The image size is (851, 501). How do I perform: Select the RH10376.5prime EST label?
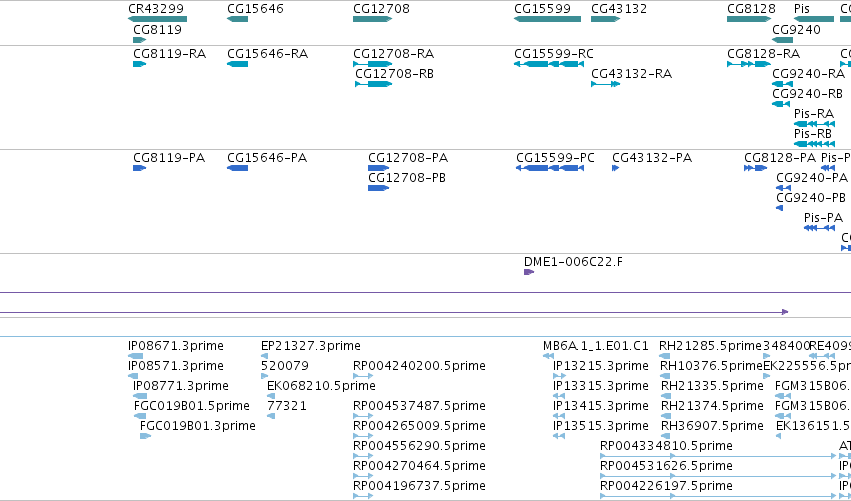[712, 366]
